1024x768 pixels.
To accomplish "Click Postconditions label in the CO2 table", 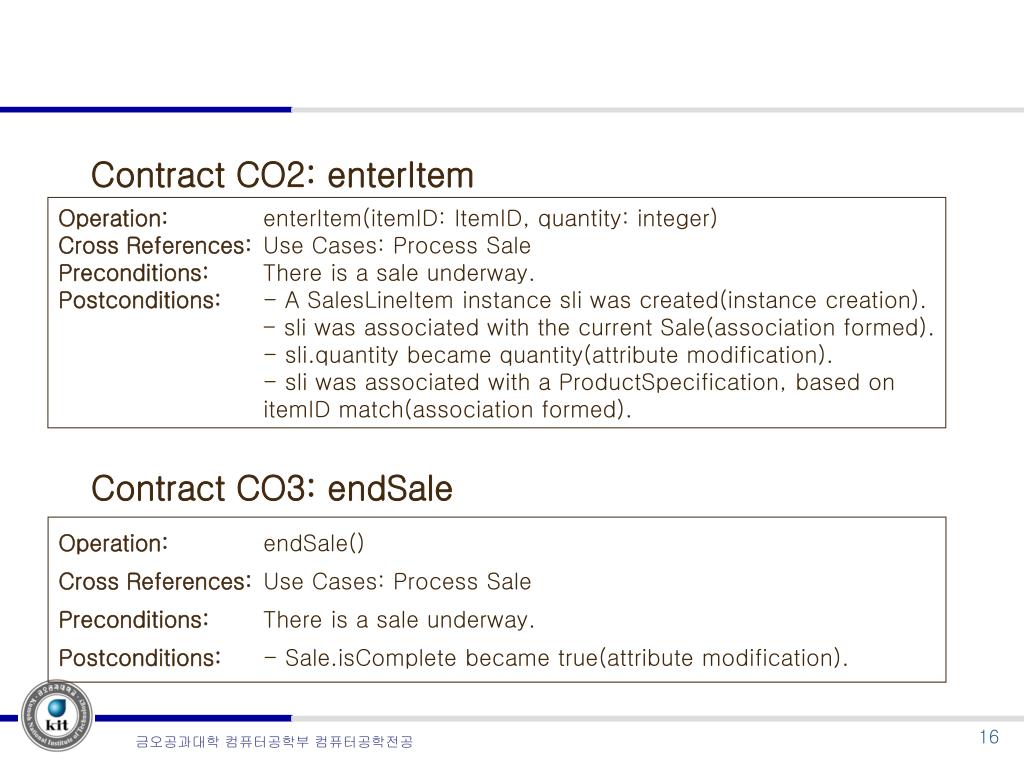I will (140, 300).
